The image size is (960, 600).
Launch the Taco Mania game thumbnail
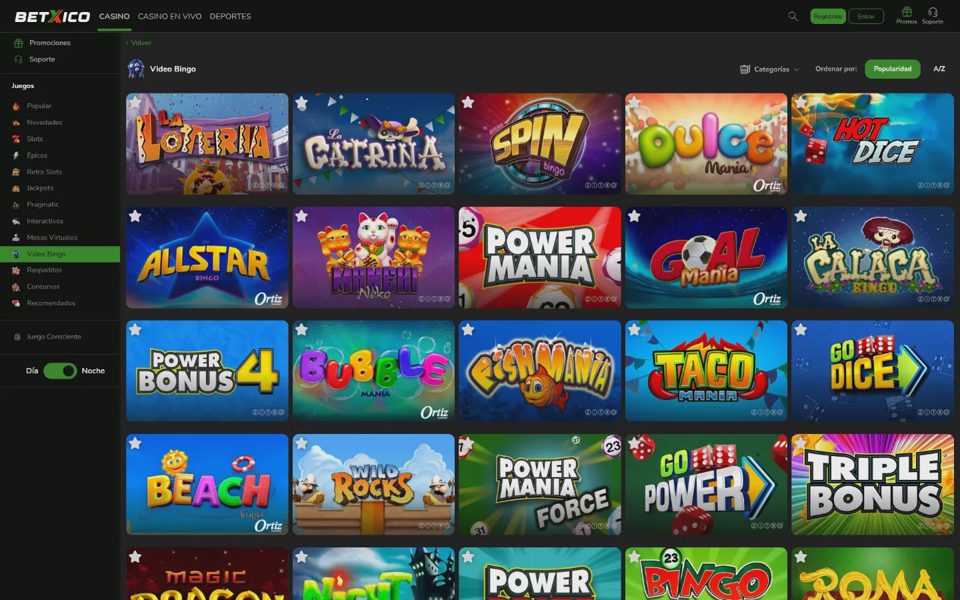tap(706, 371)
